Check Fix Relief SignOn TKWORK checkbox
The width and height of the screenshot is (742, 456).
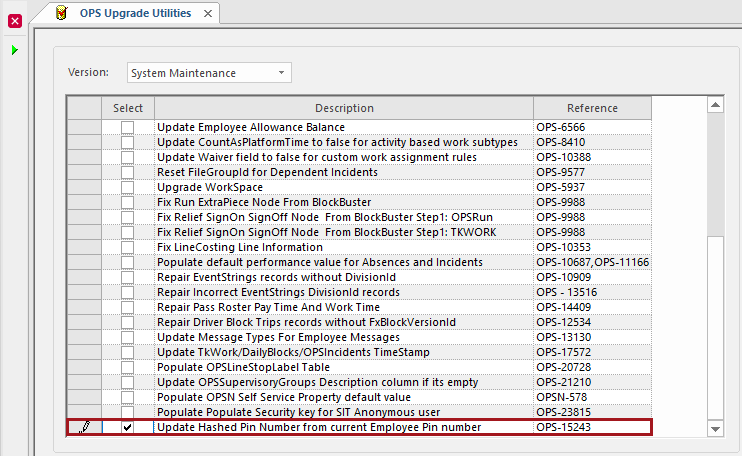click(127, 232)
